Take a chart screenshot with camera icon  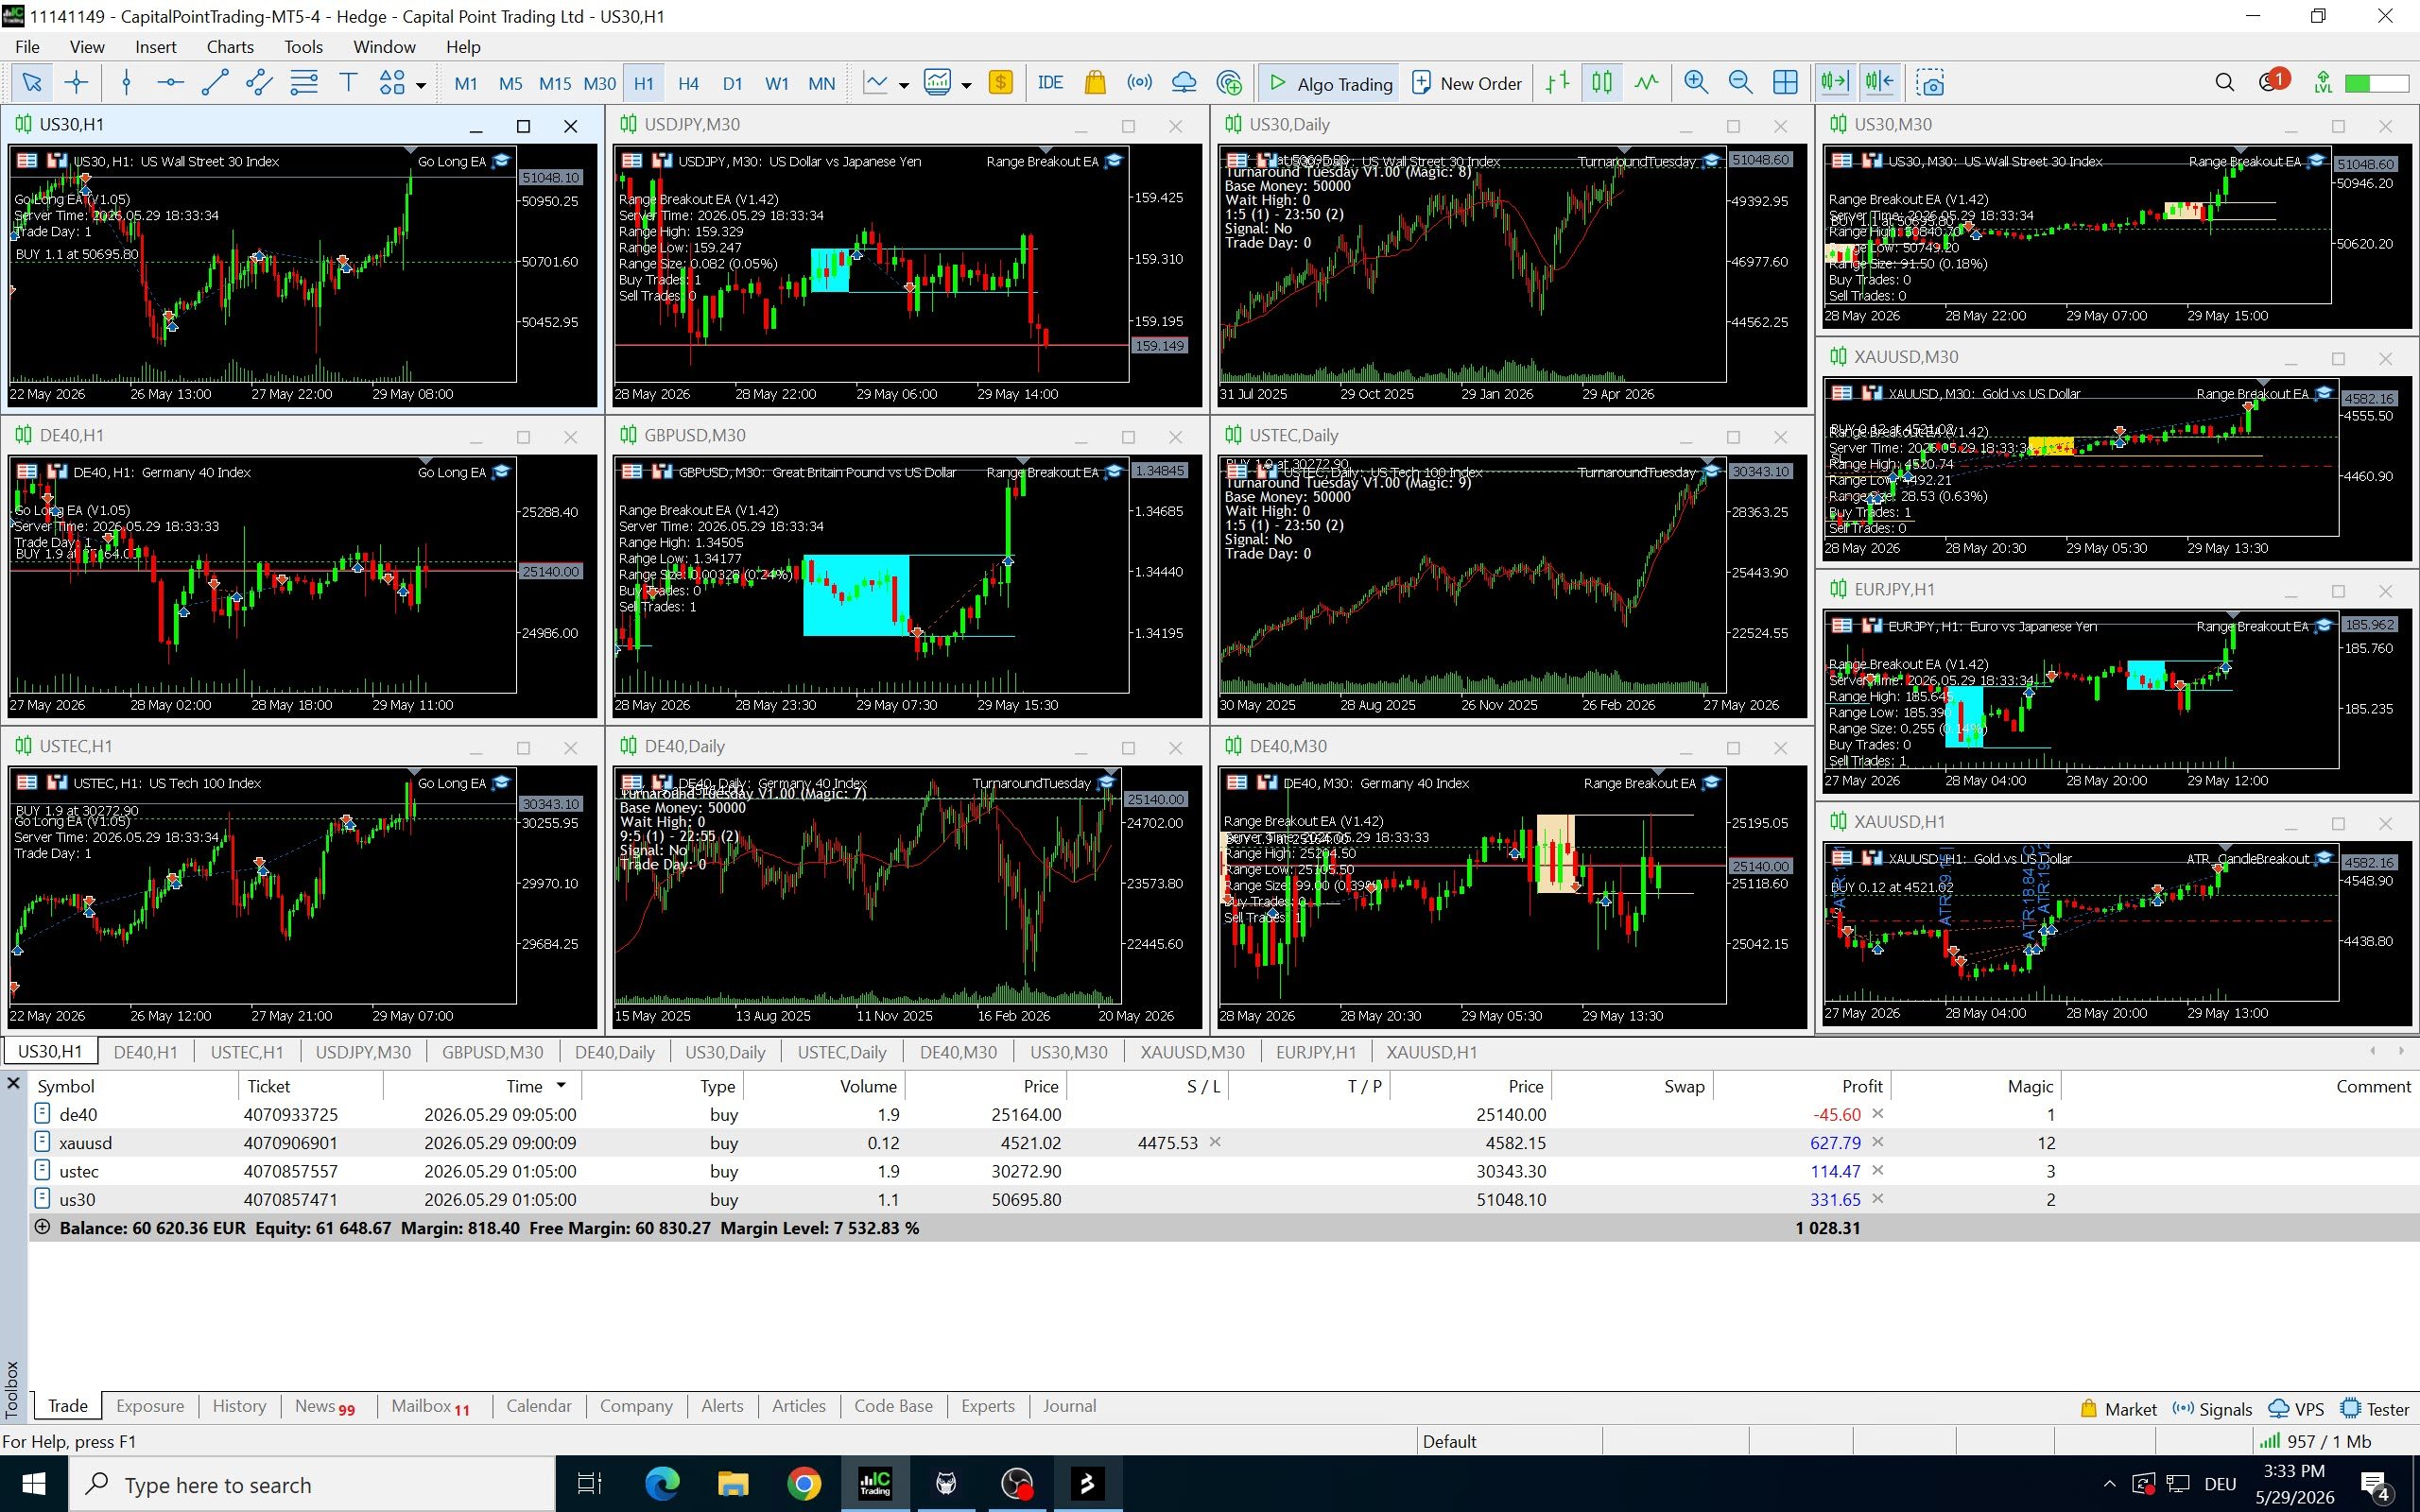(1931, 83)
